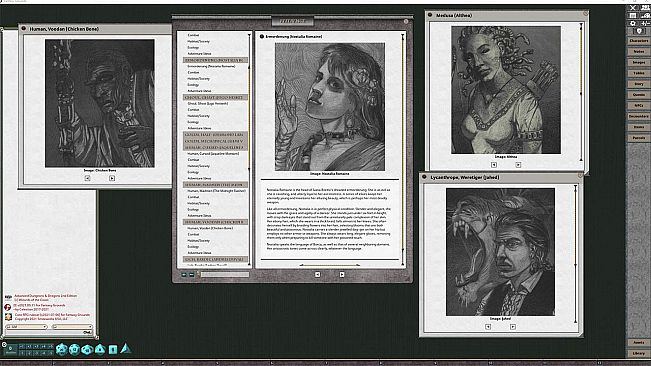Image resolution: width=651 pixels, height=366 pixels.
Task: Select Human, Cursed (Jaqueline Montarri) index row
Action: click(213, 154)
